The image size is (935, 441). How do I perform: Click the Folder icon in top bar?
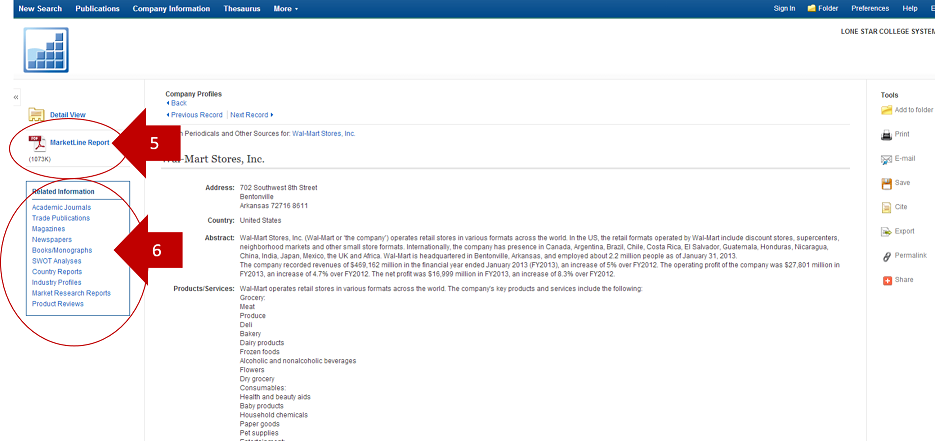pyautogui.click(x=812, y=8)
